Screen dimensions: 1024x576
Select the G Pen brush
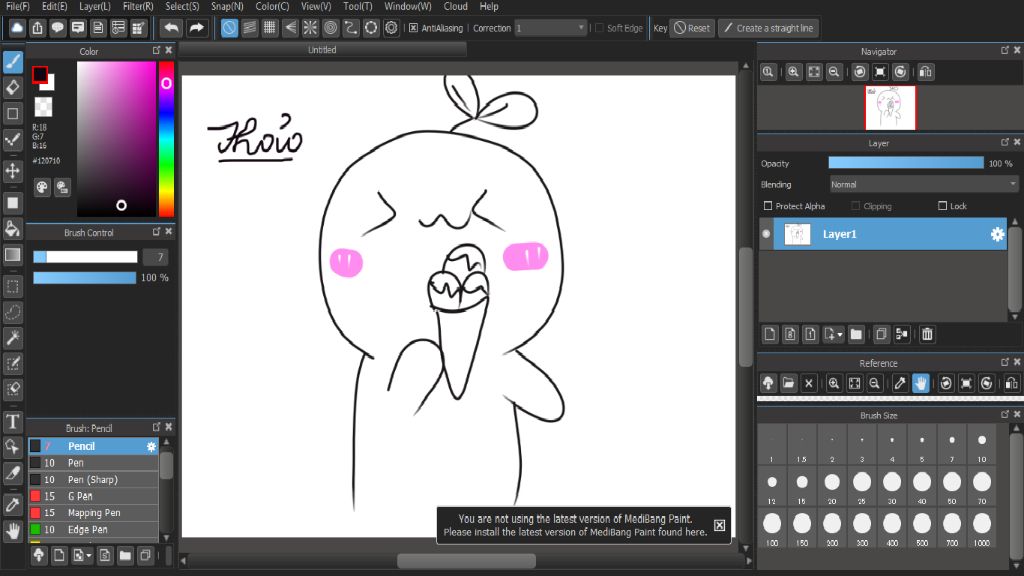click(93, 496)
